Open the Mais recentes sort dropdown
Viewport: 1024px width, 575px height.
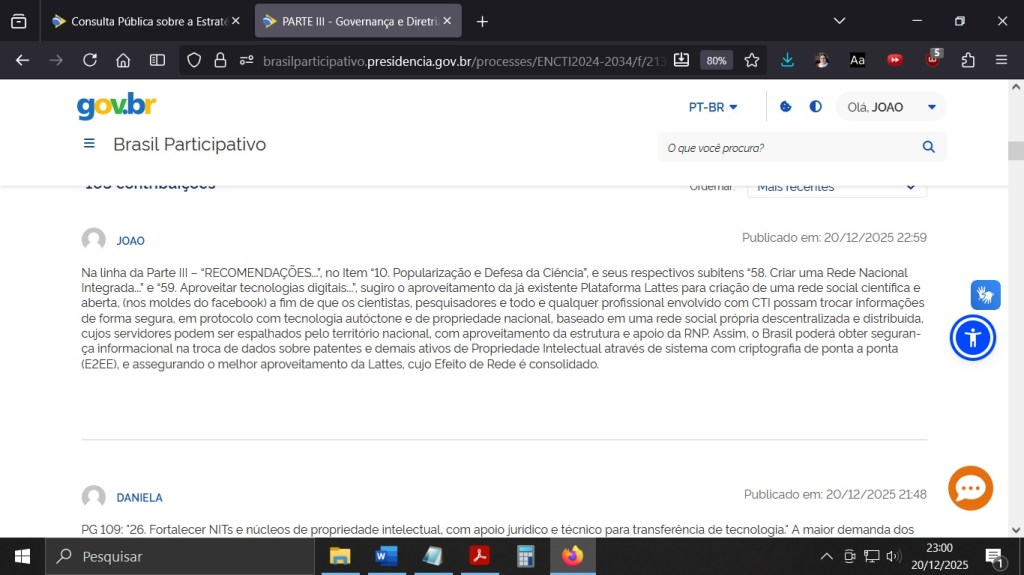(x=836, y=187)
